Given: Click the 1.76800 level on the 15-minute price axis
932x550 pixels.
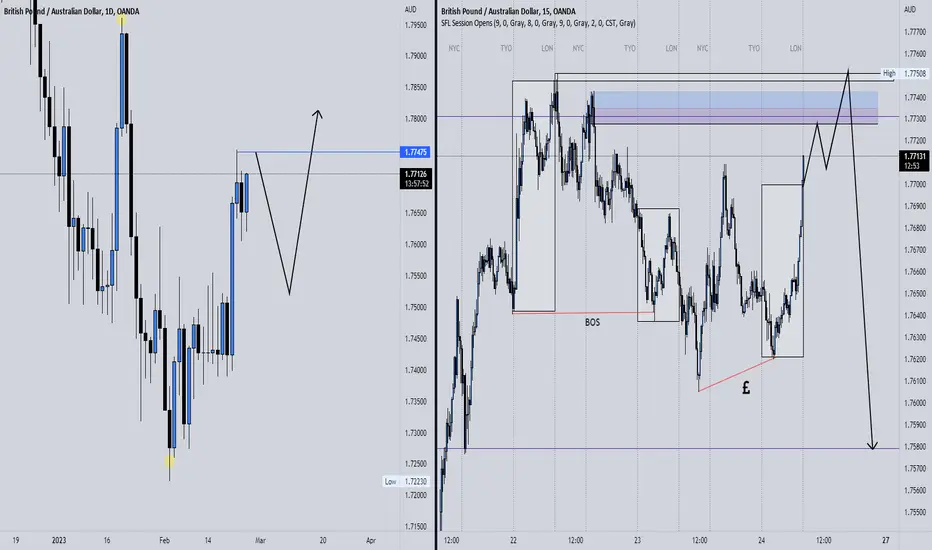Looking at the screenshot, I should [x=915, y=228].
